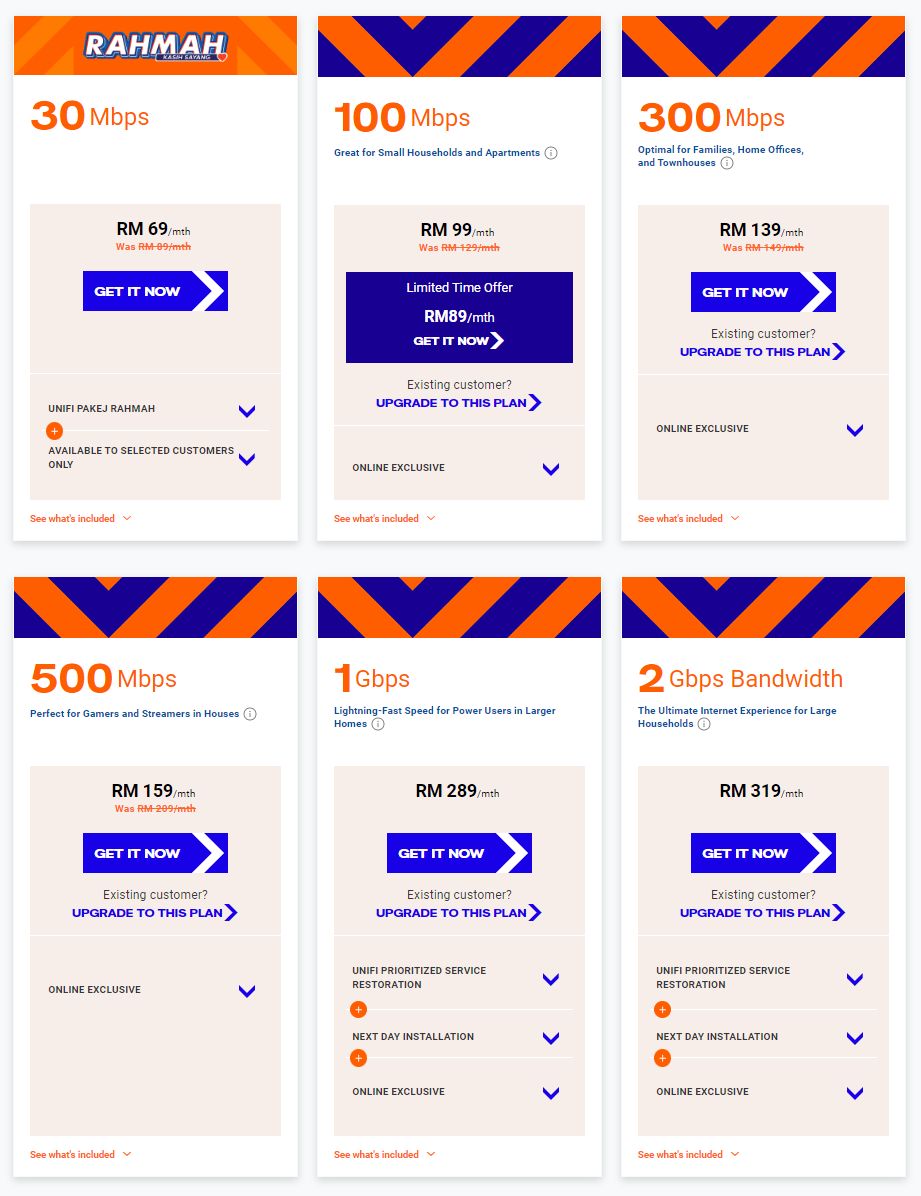Viewport: 921px width, 1196px height.
Task: Click the plus icon on the 30 Mbps Rahmah card
Action: click(x=54, y=430)
